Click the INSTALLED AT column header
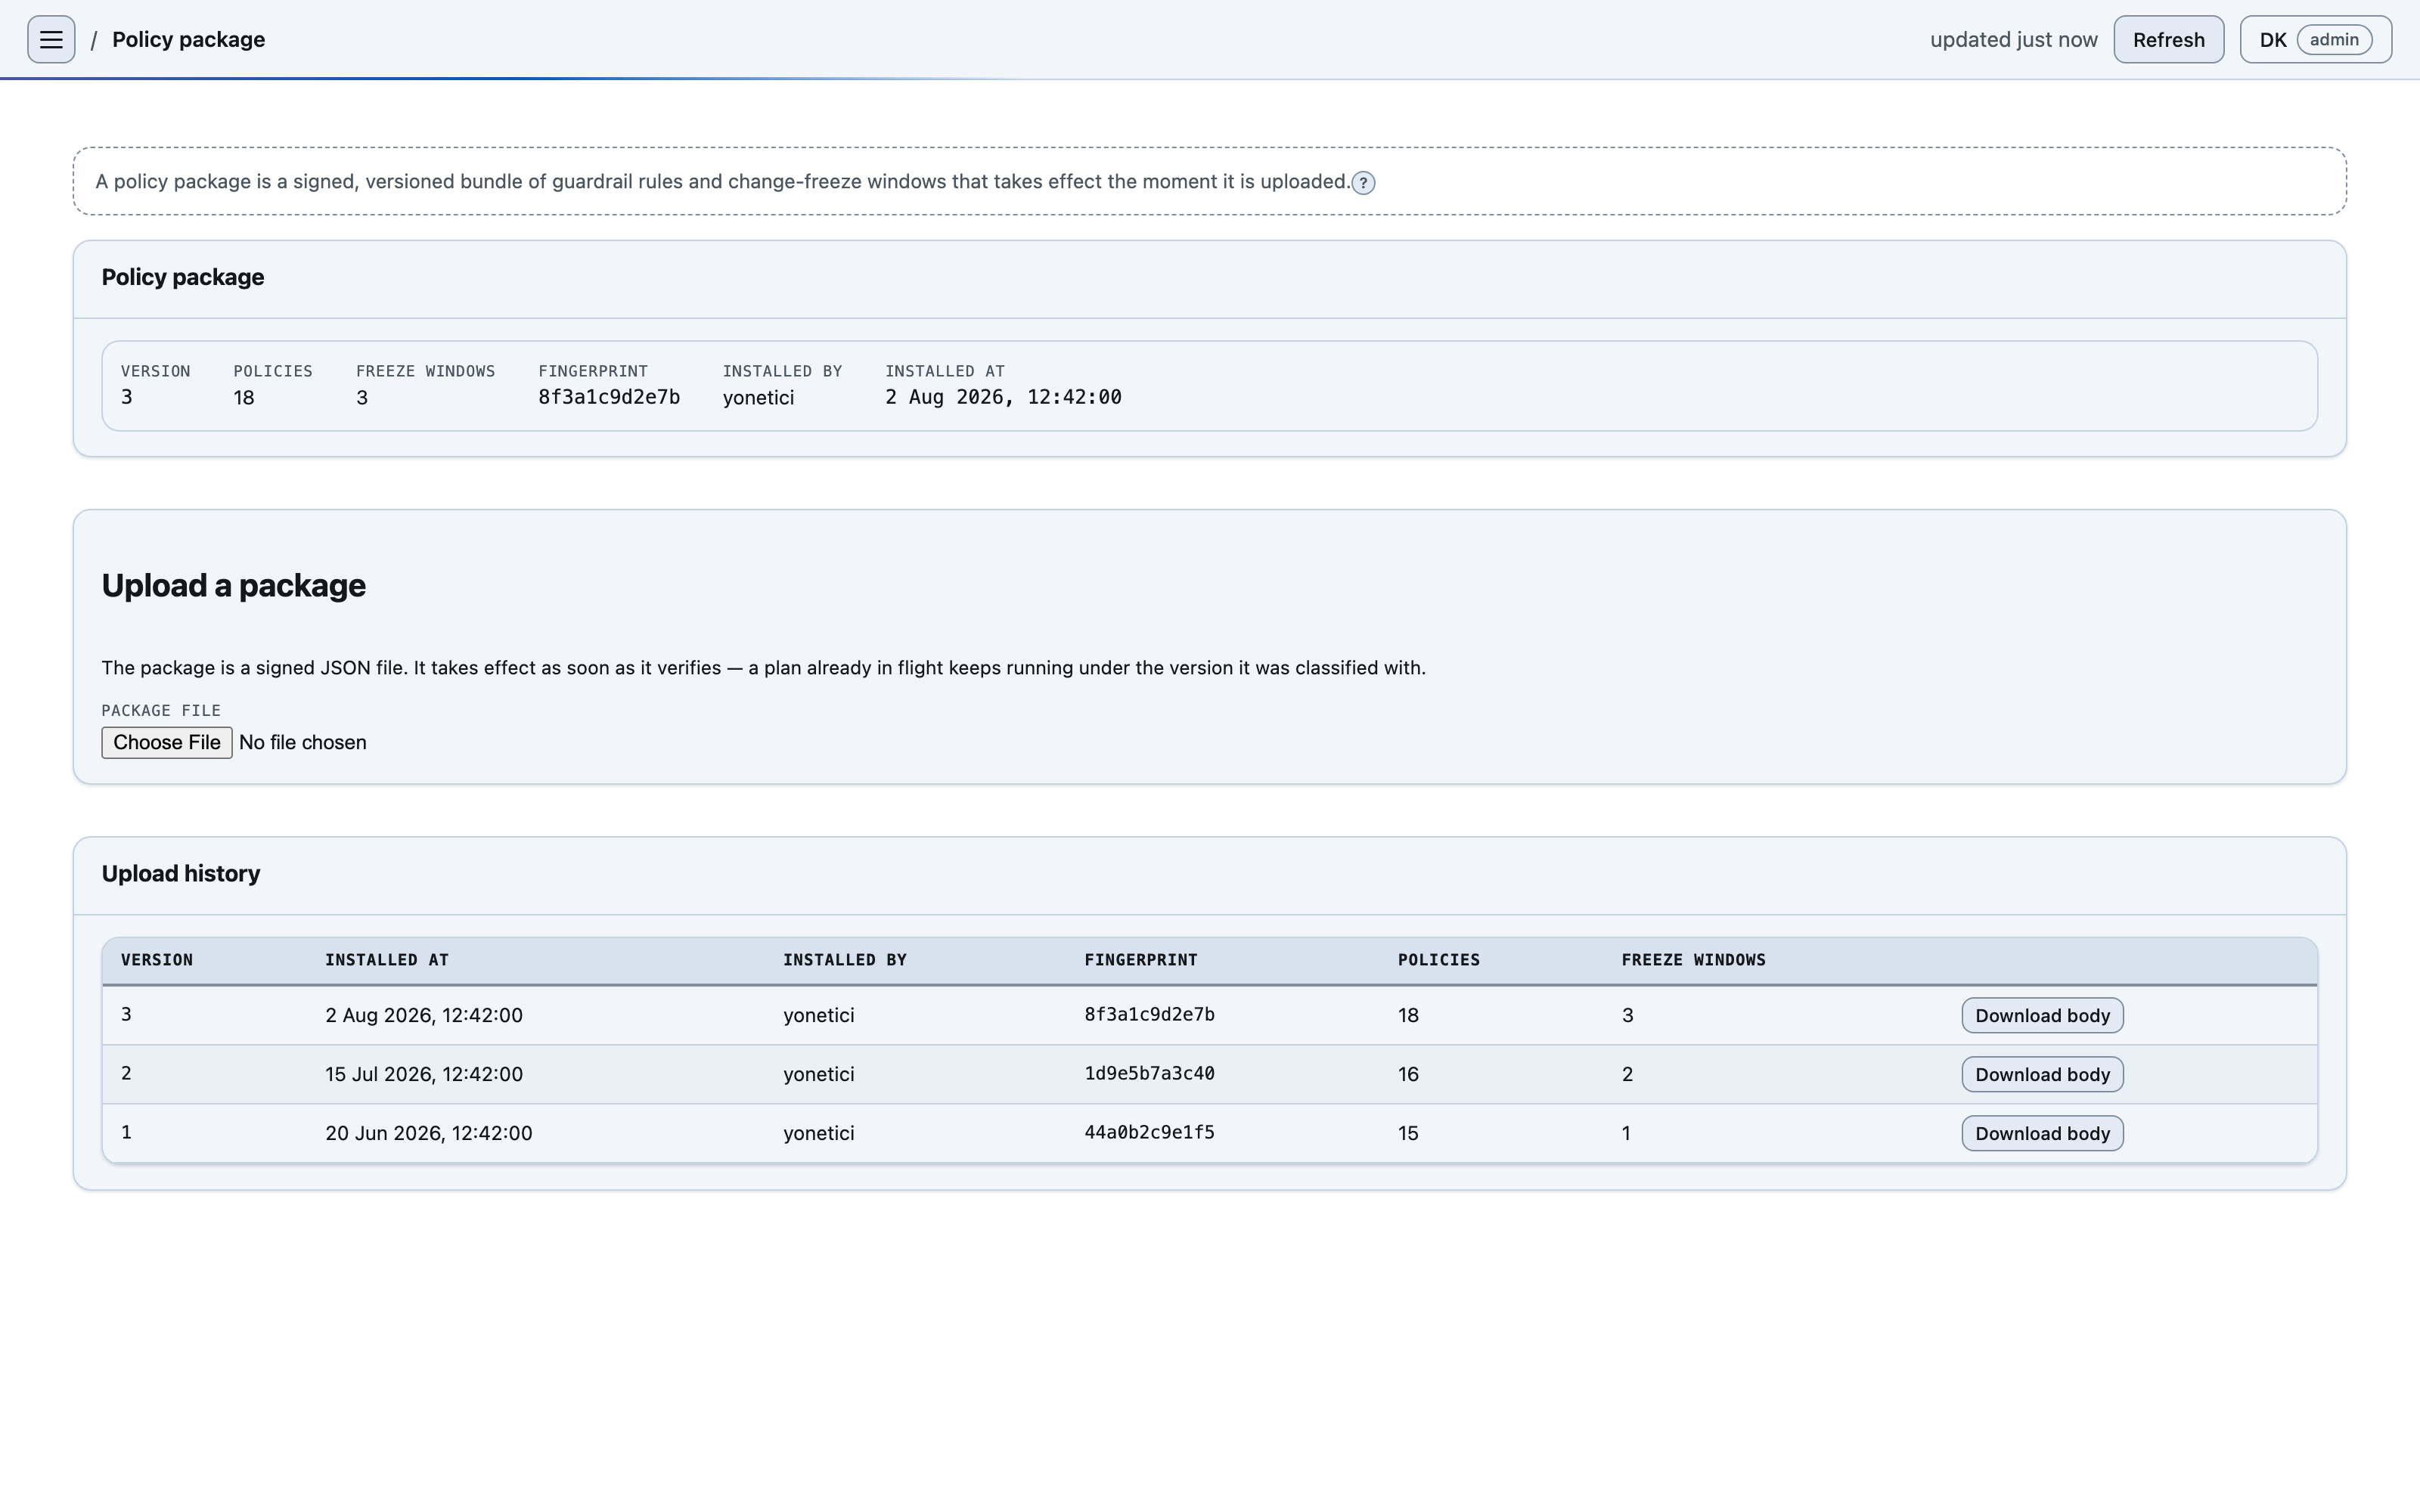 point(387,960)
